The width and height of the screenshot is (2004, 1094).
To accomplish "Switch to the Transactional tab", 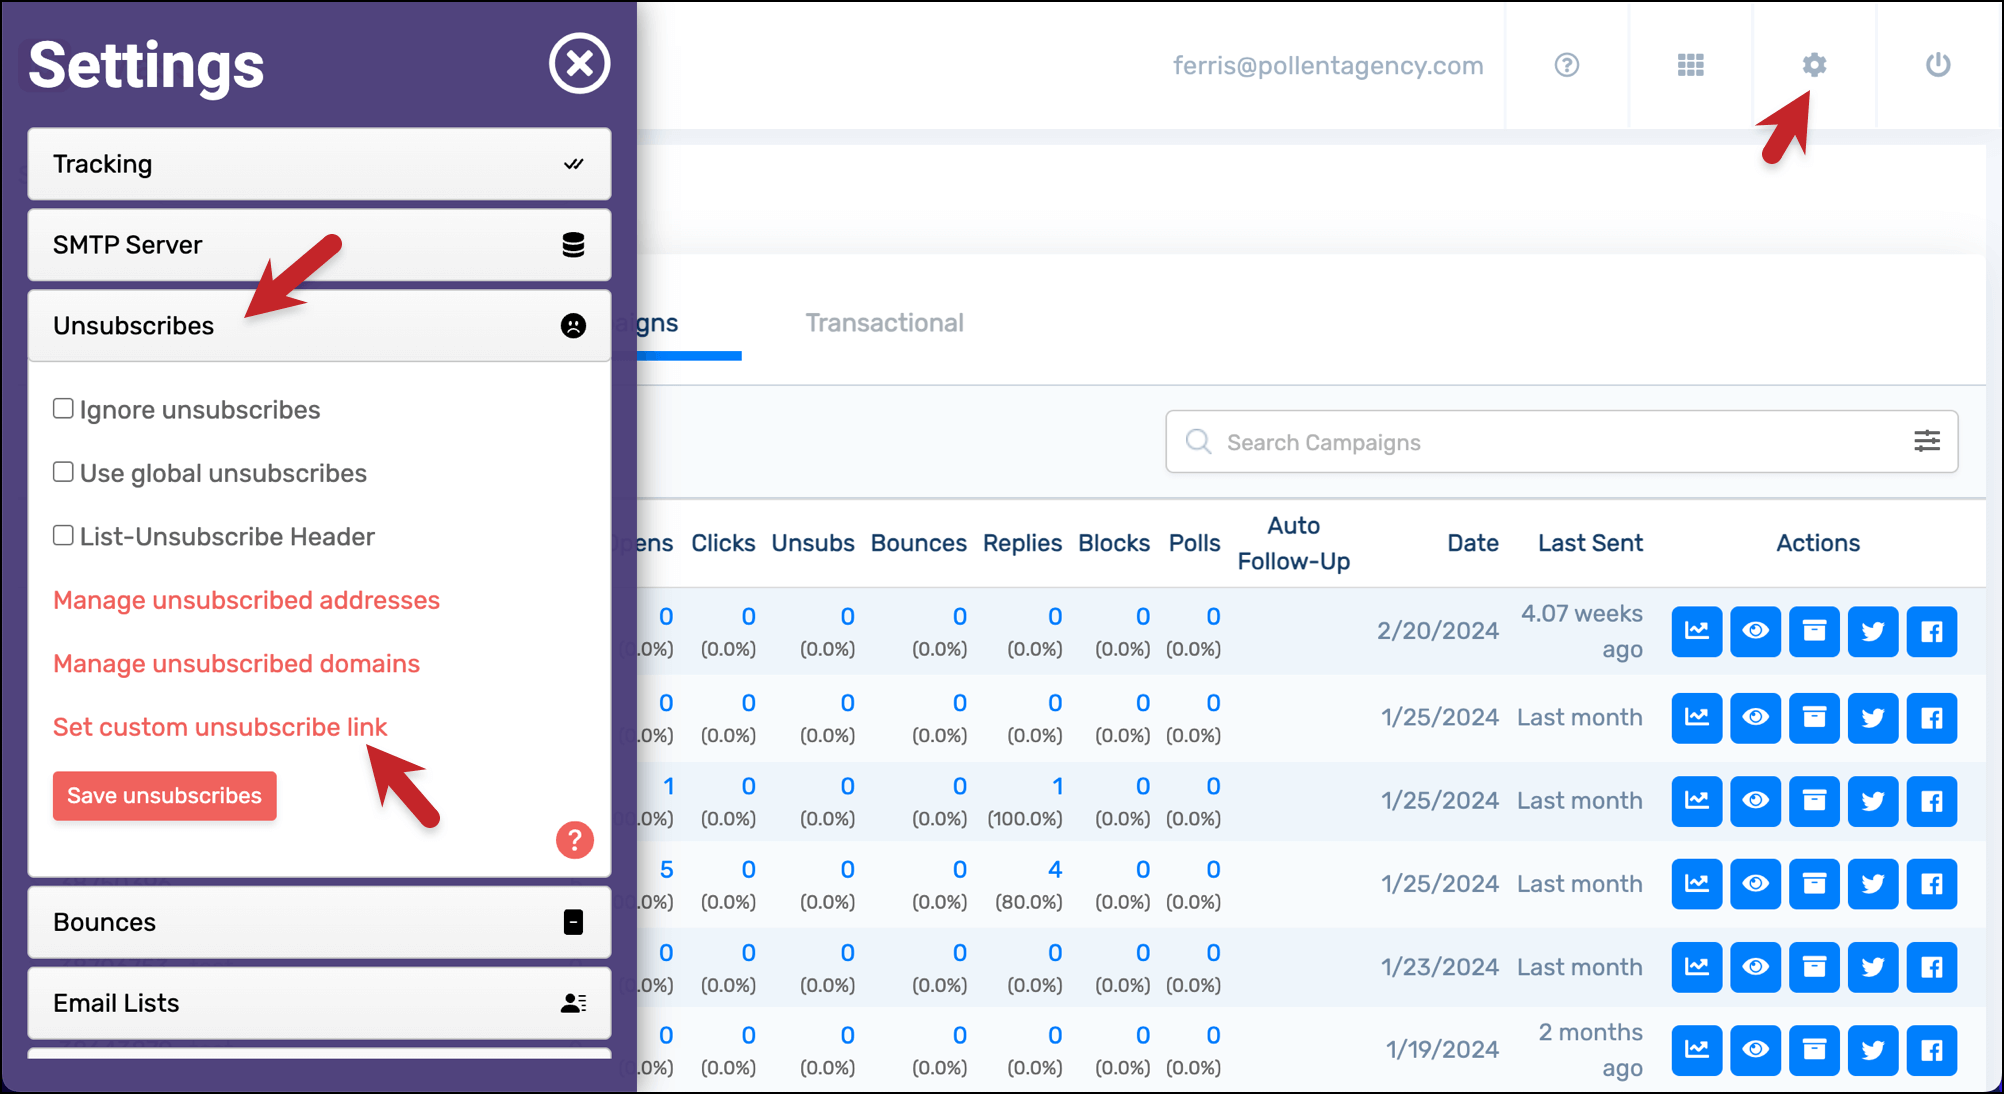I will pos(884,323).
